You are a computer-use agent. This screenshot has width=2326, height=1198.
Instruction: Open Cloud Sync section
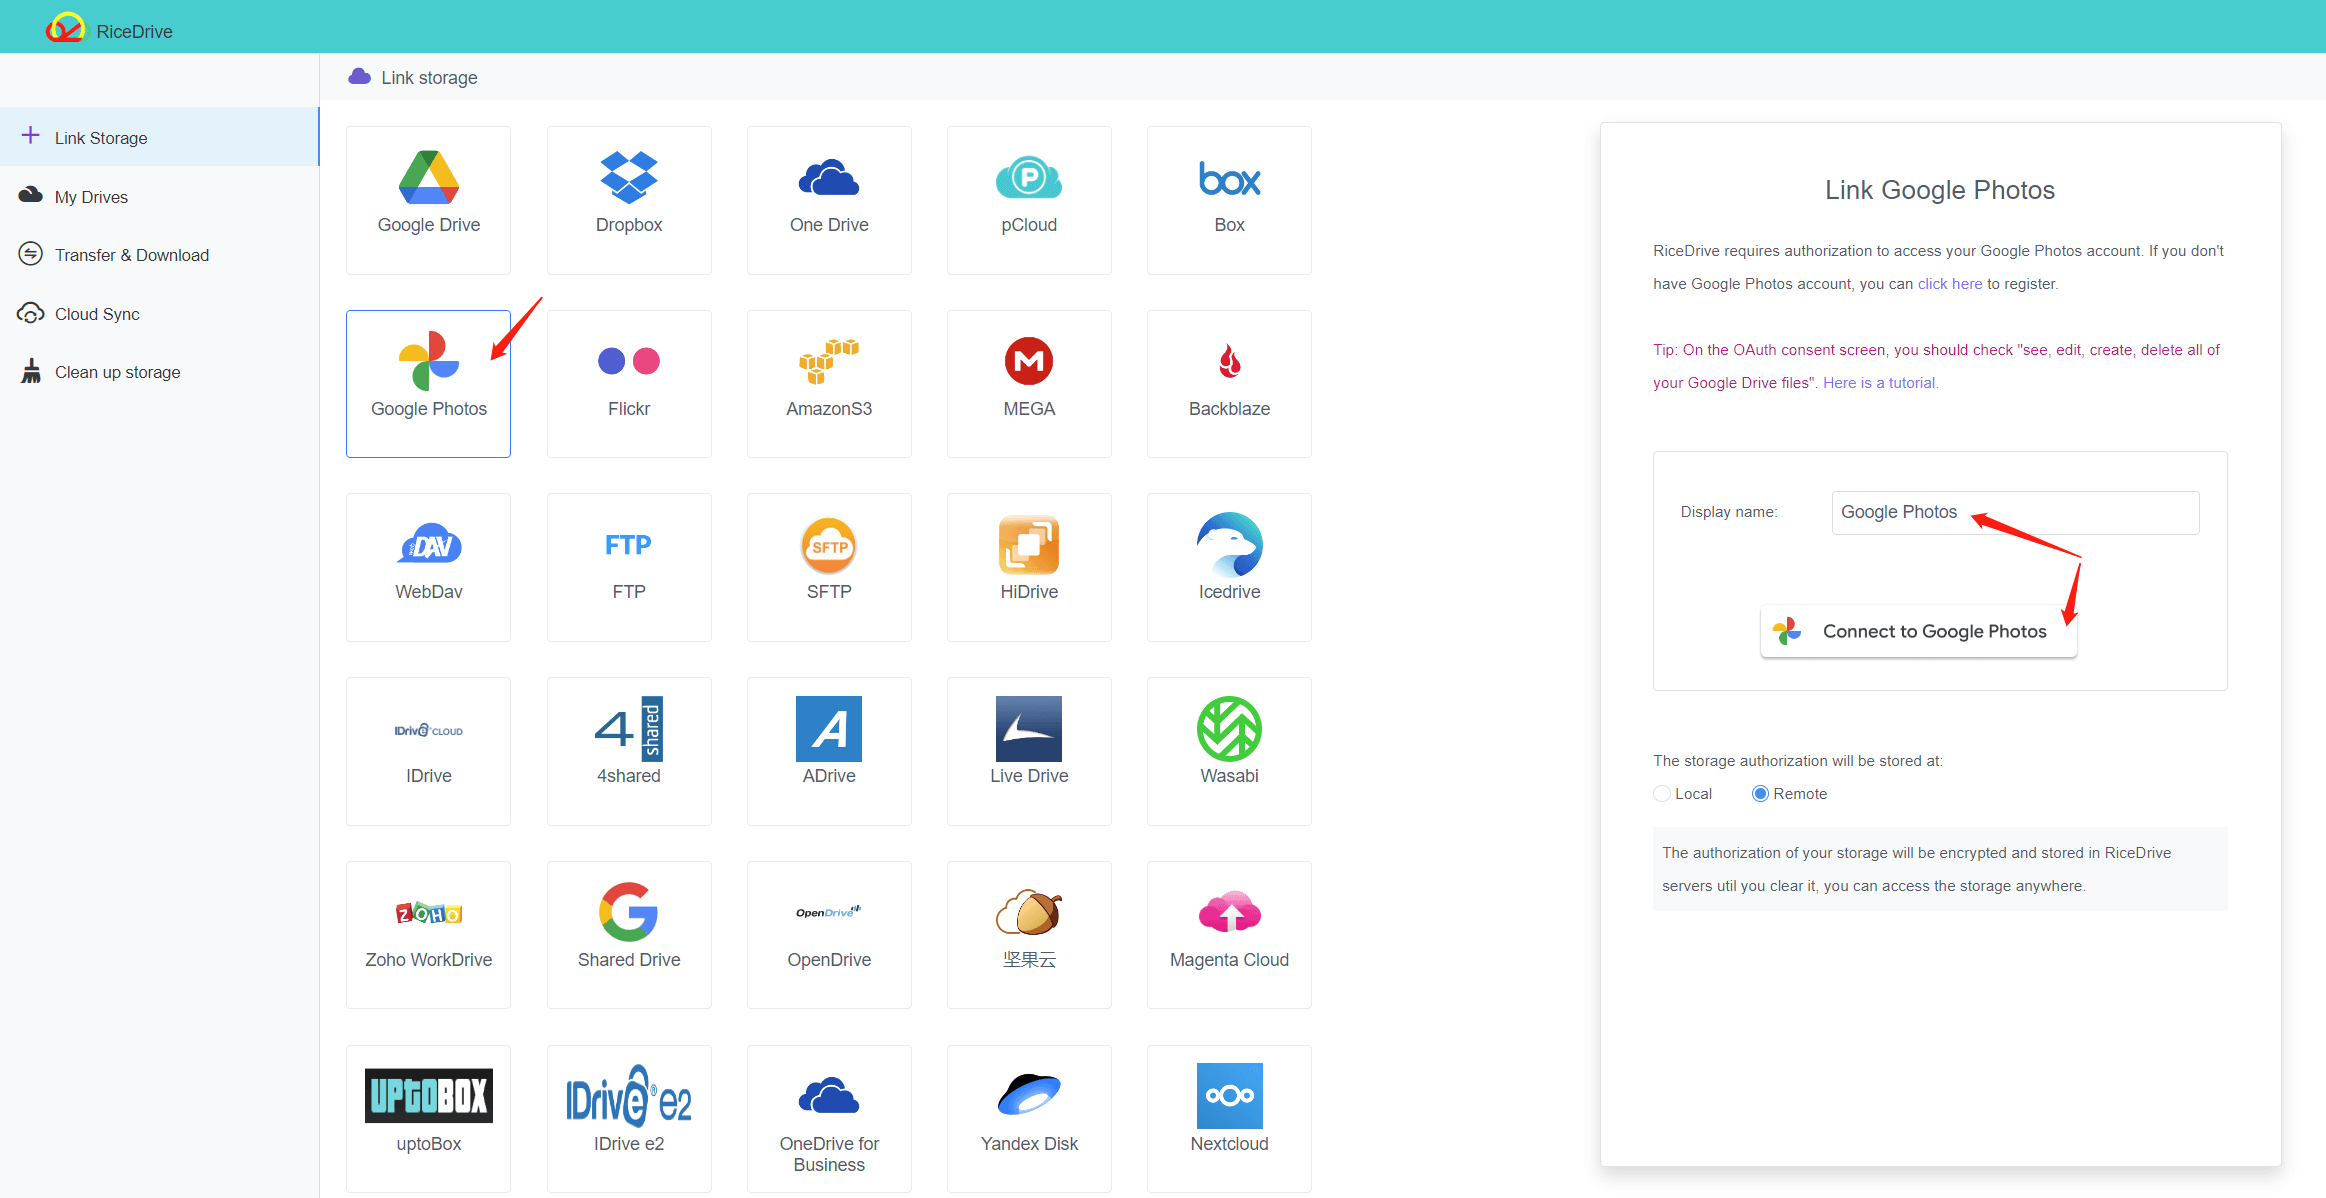pyautogui.click(x=95, y=312)
